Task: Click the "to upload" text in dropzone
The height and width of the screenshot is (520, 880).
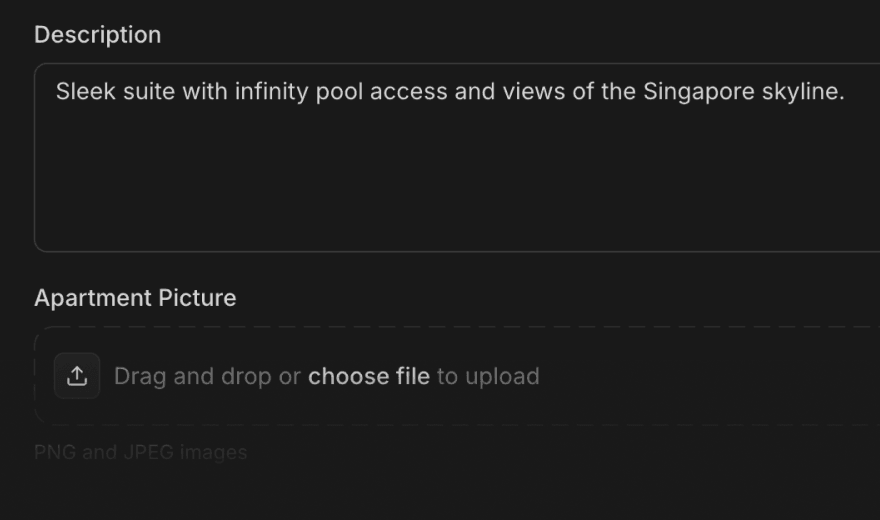Action: point(488,376)
